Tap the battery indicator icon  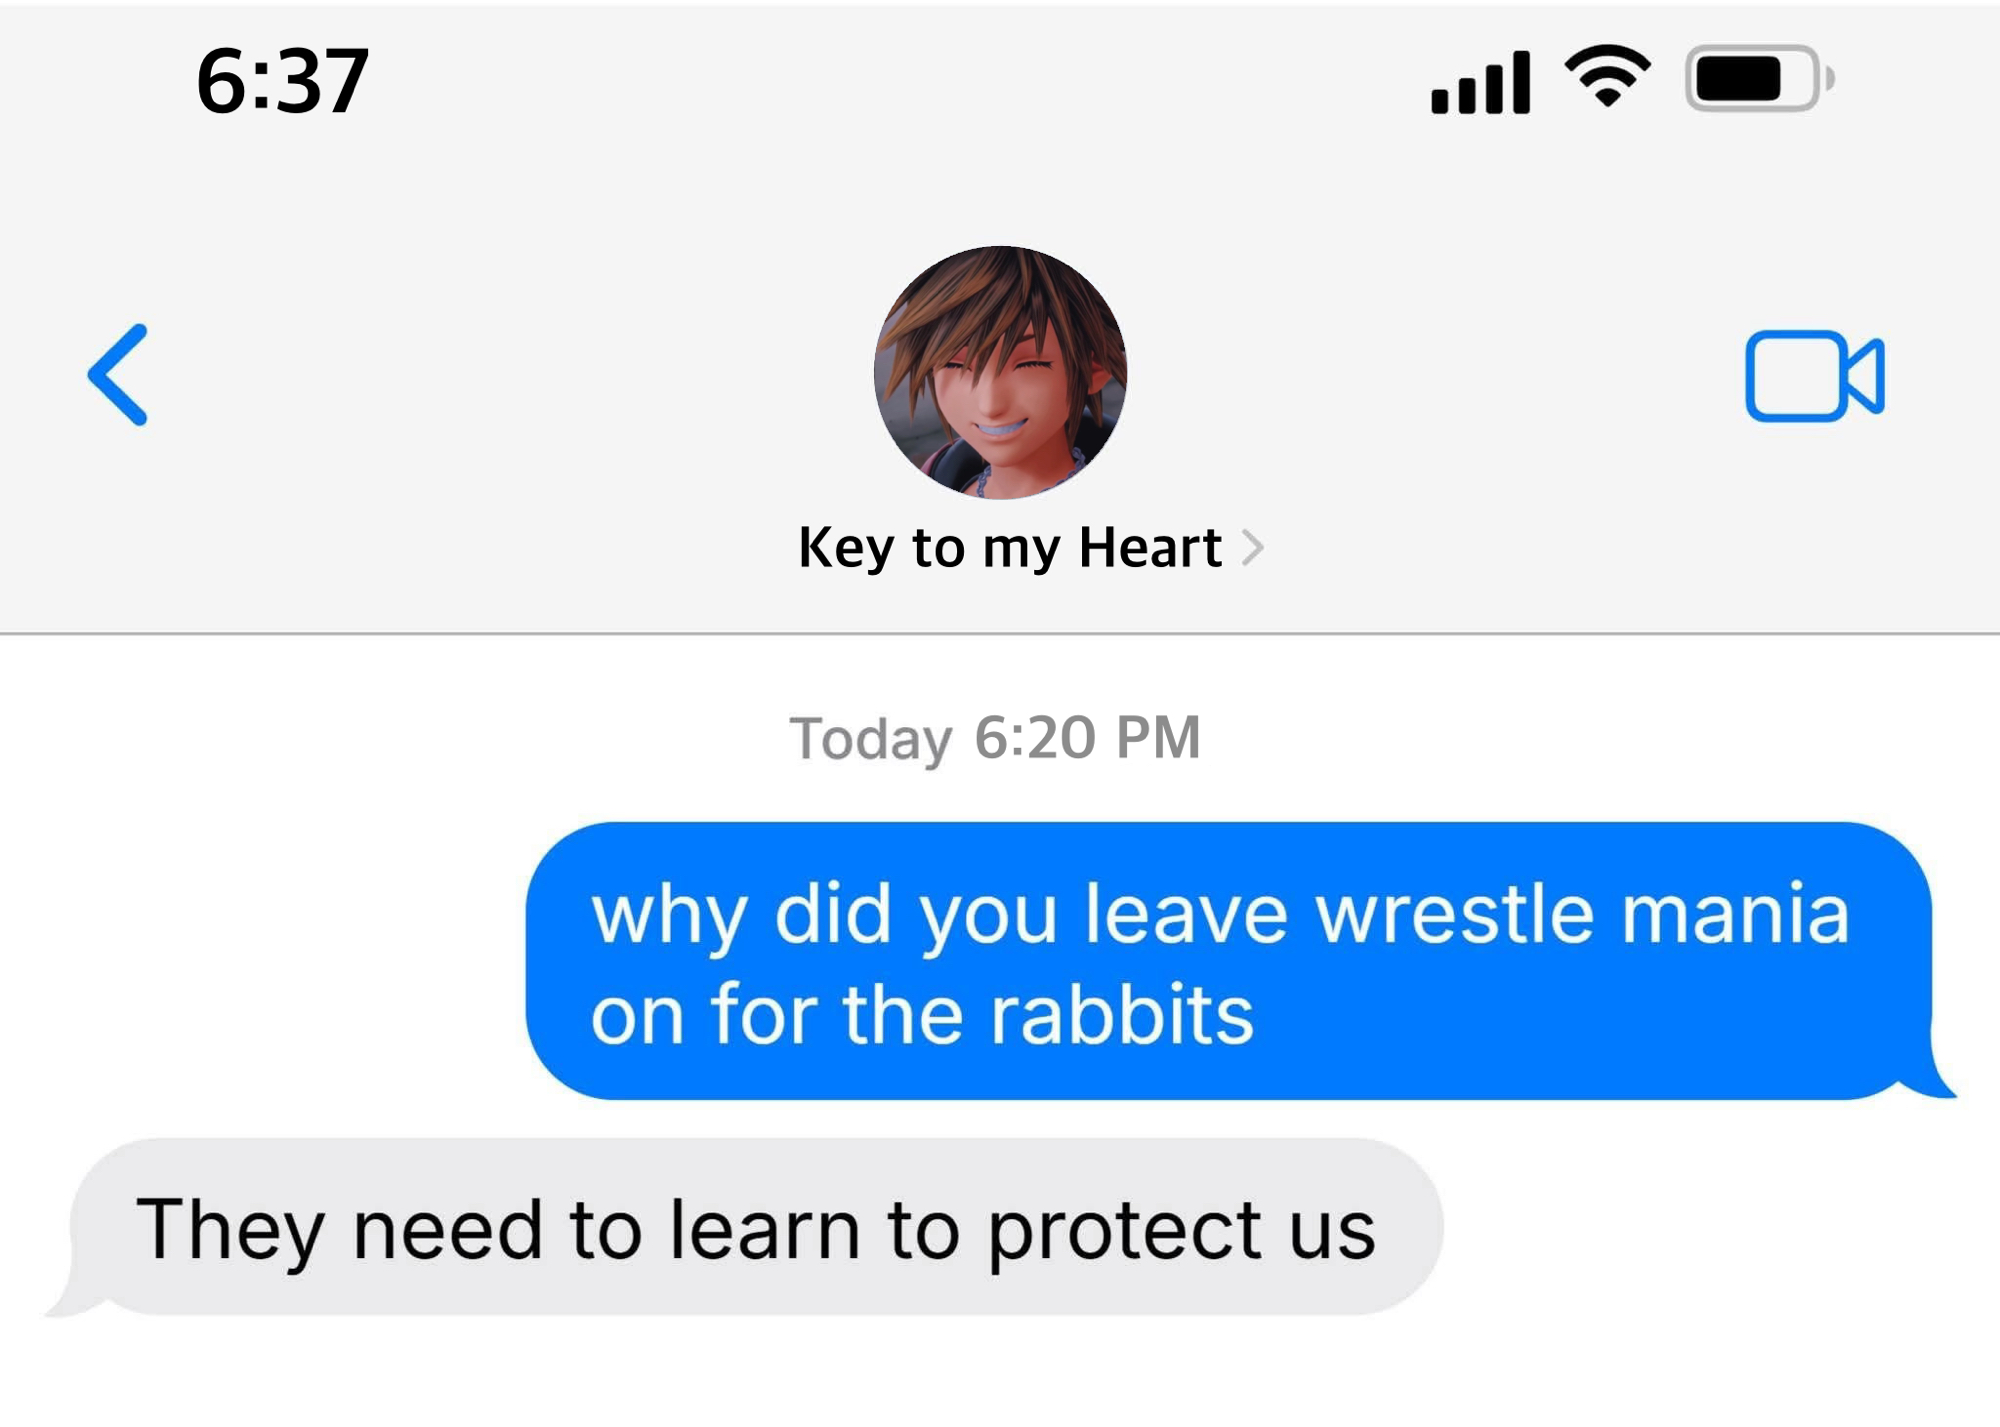[x=1760, y=78]
